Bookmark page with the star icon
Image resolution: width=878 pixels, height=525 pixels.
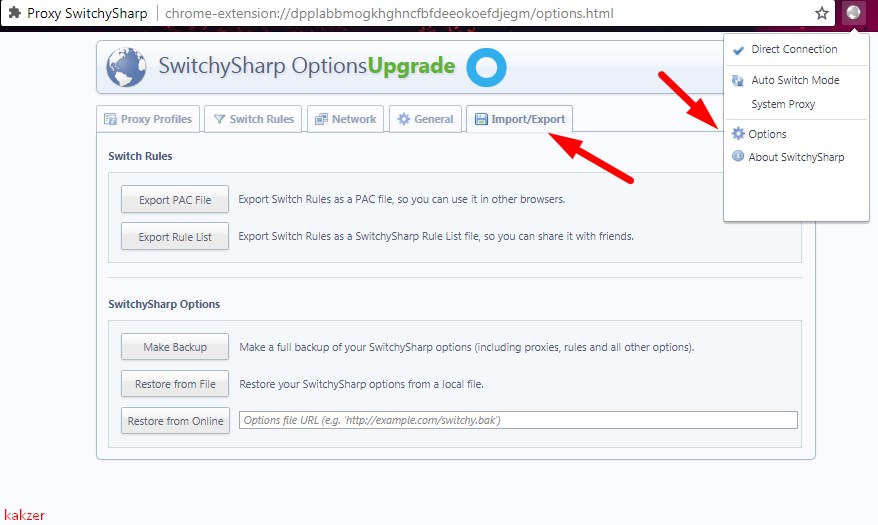click(x=821, y=13)
